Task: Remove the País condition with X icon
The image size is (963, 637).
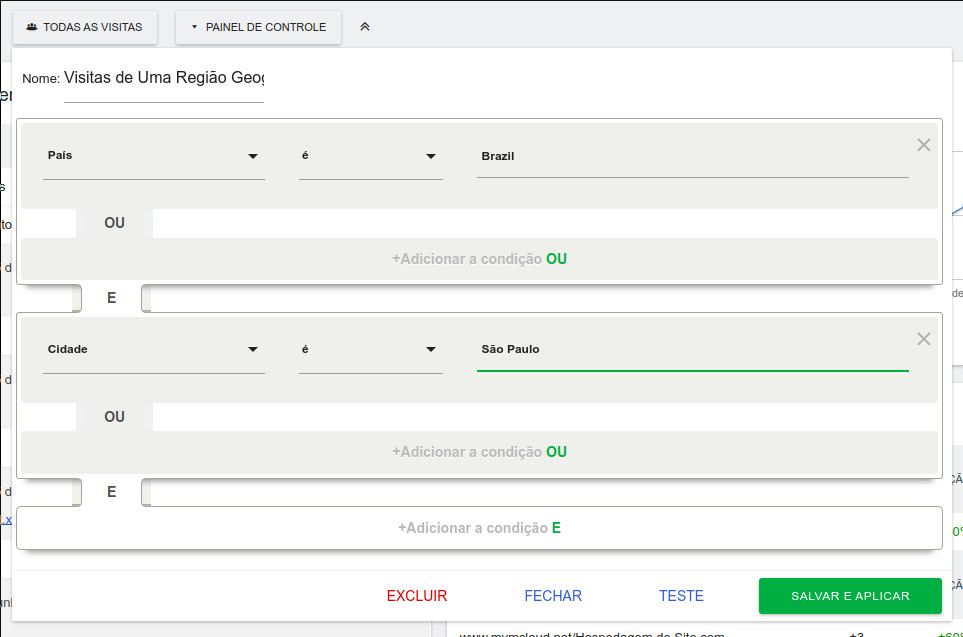Action: (x=923, y=145)
